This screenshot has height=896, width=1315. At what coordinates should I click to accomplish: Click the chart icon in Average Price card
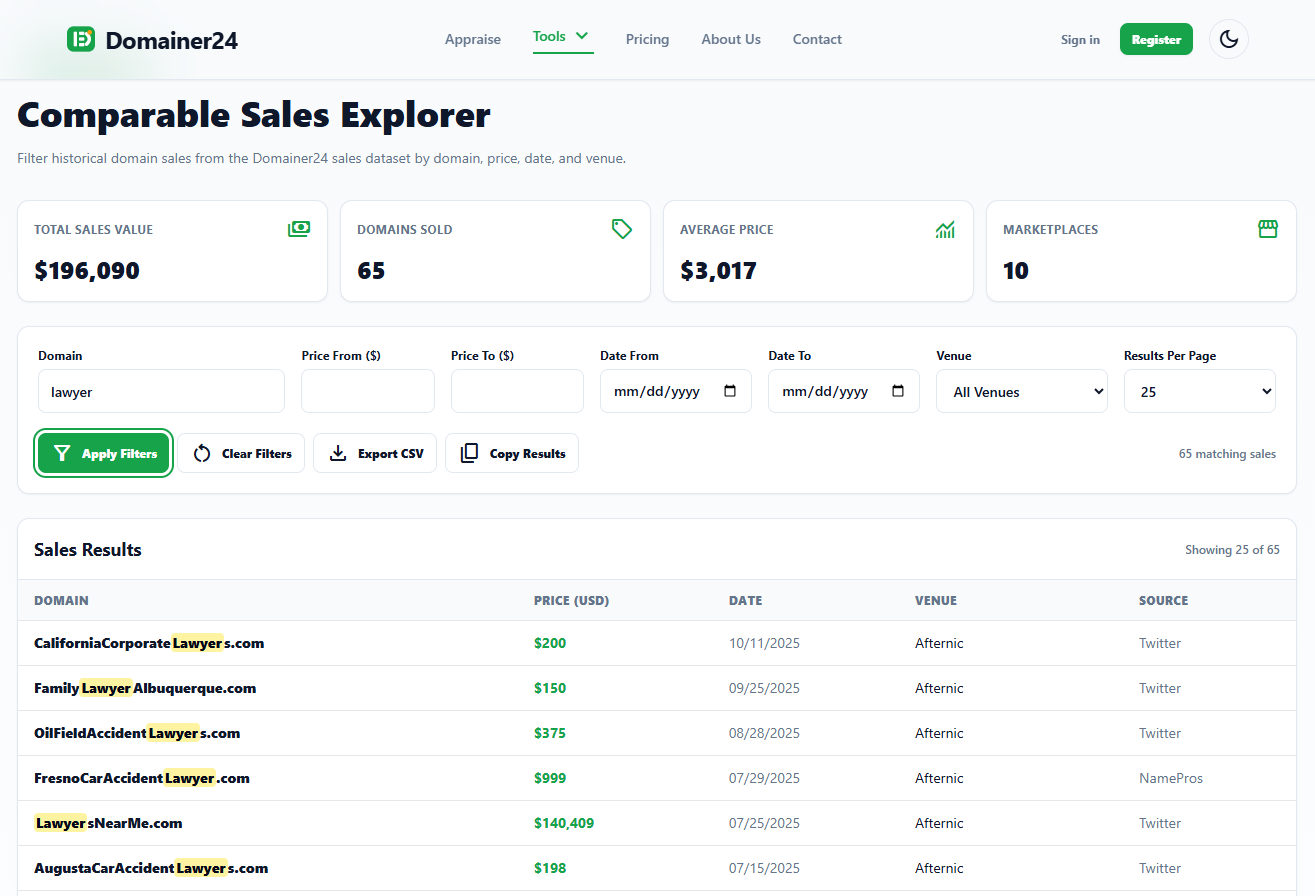(x=945, y=229)
